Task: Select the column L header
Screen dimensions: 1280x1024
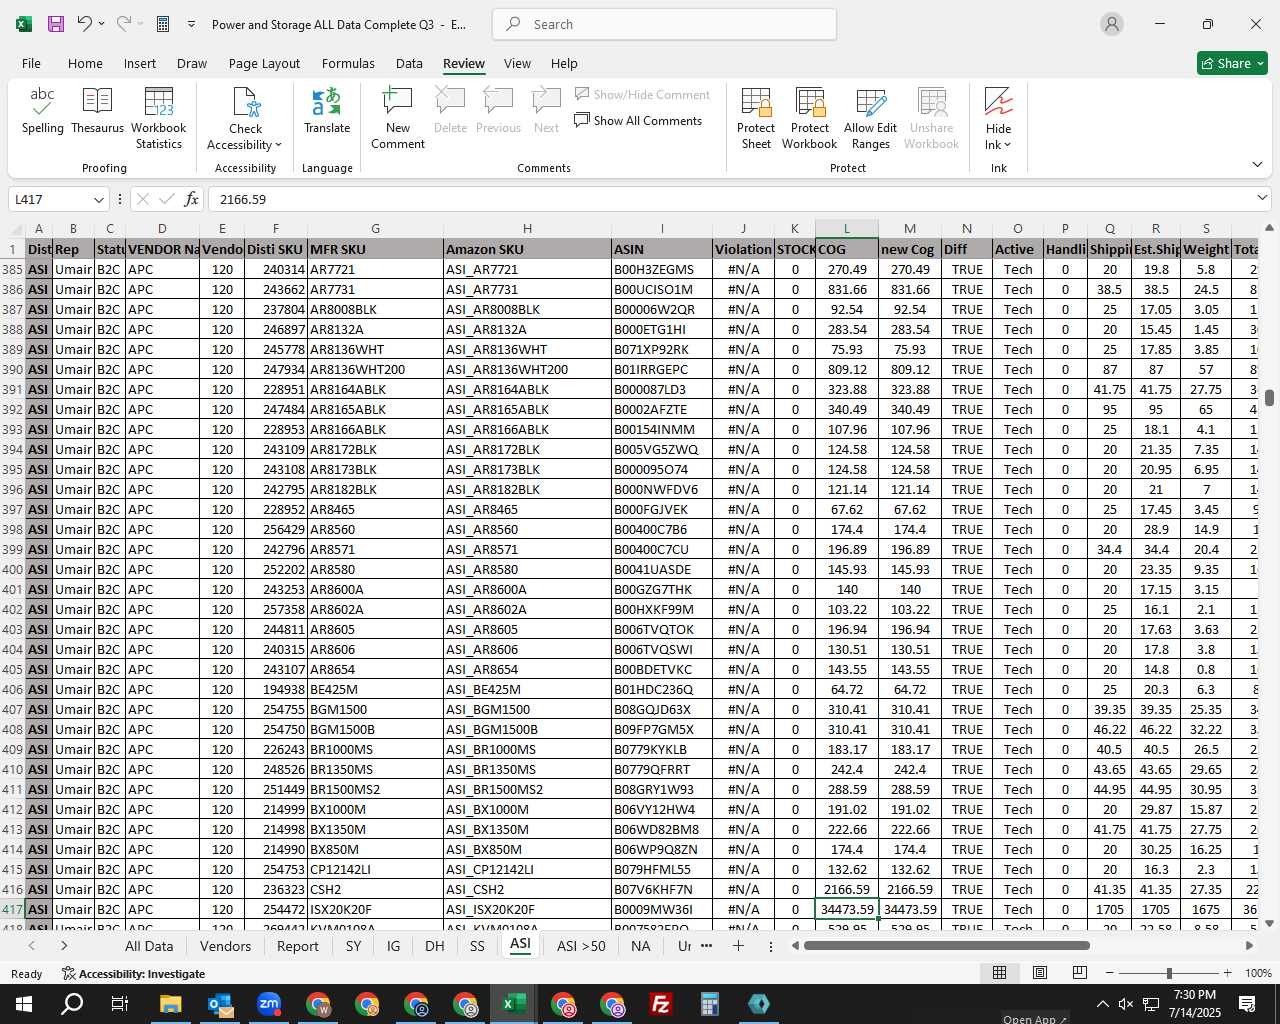Action: (x=847, y=229)
